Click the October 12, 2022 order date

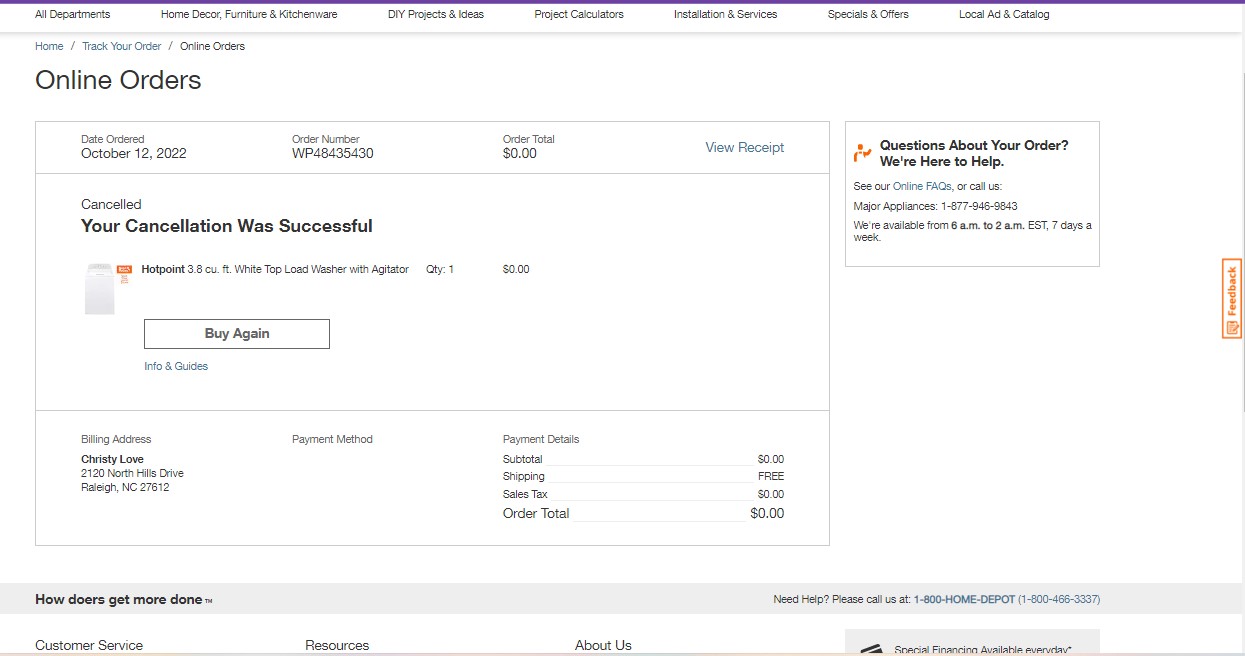(x=134, y=154)
